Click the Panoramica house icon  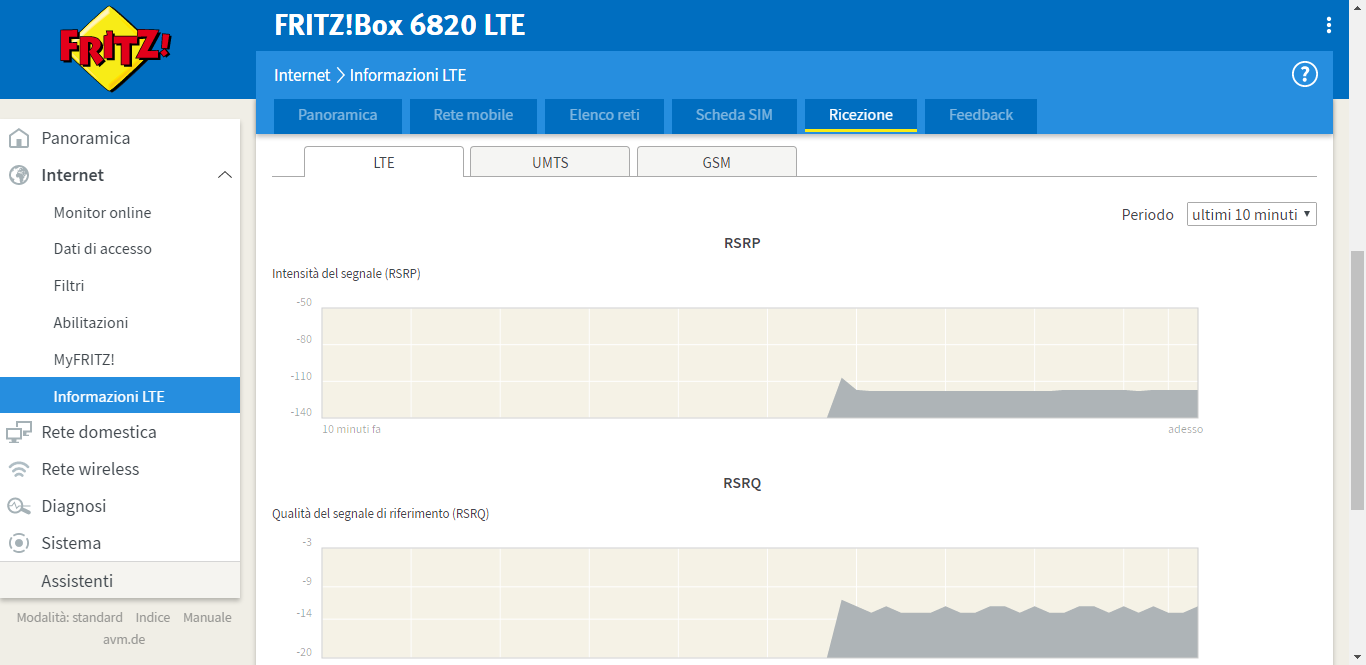click(19, 138)
